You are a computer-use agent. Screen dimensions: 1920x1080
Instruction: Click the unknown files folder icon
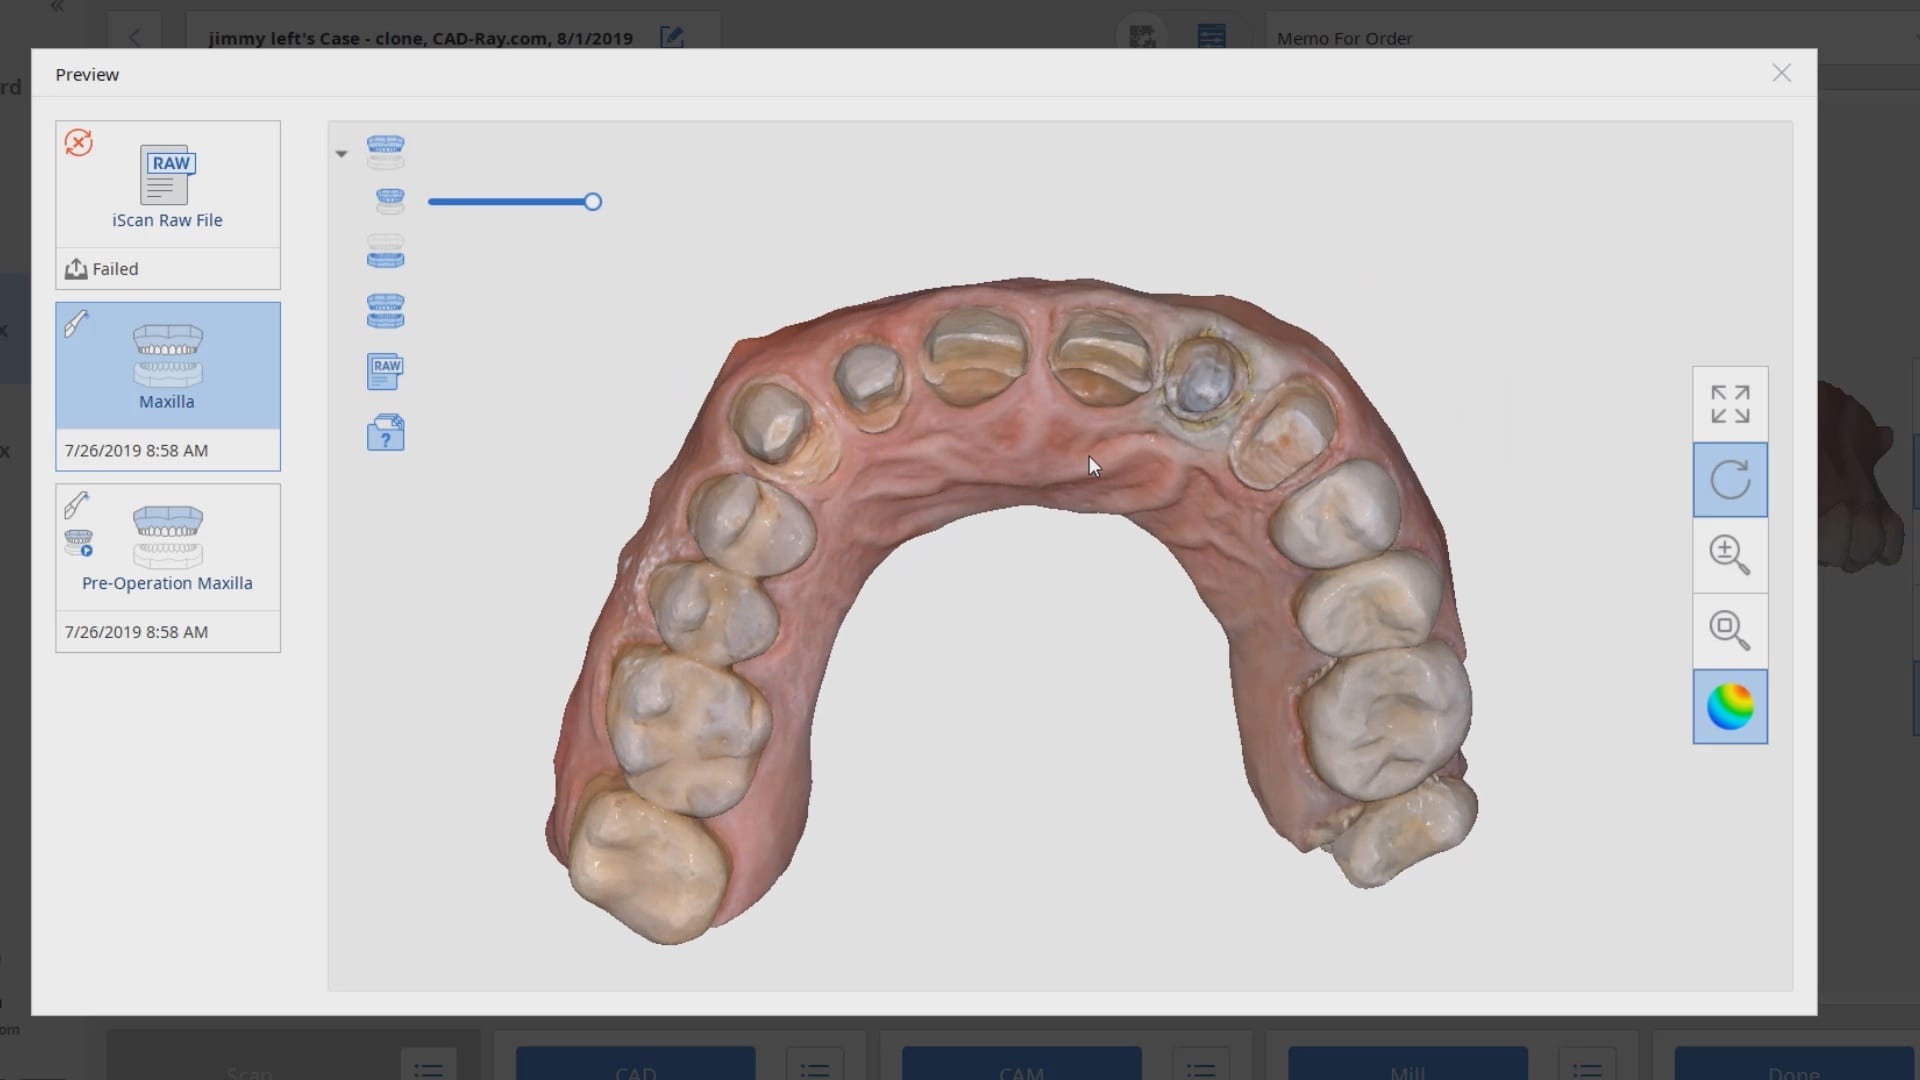[385, 433]
